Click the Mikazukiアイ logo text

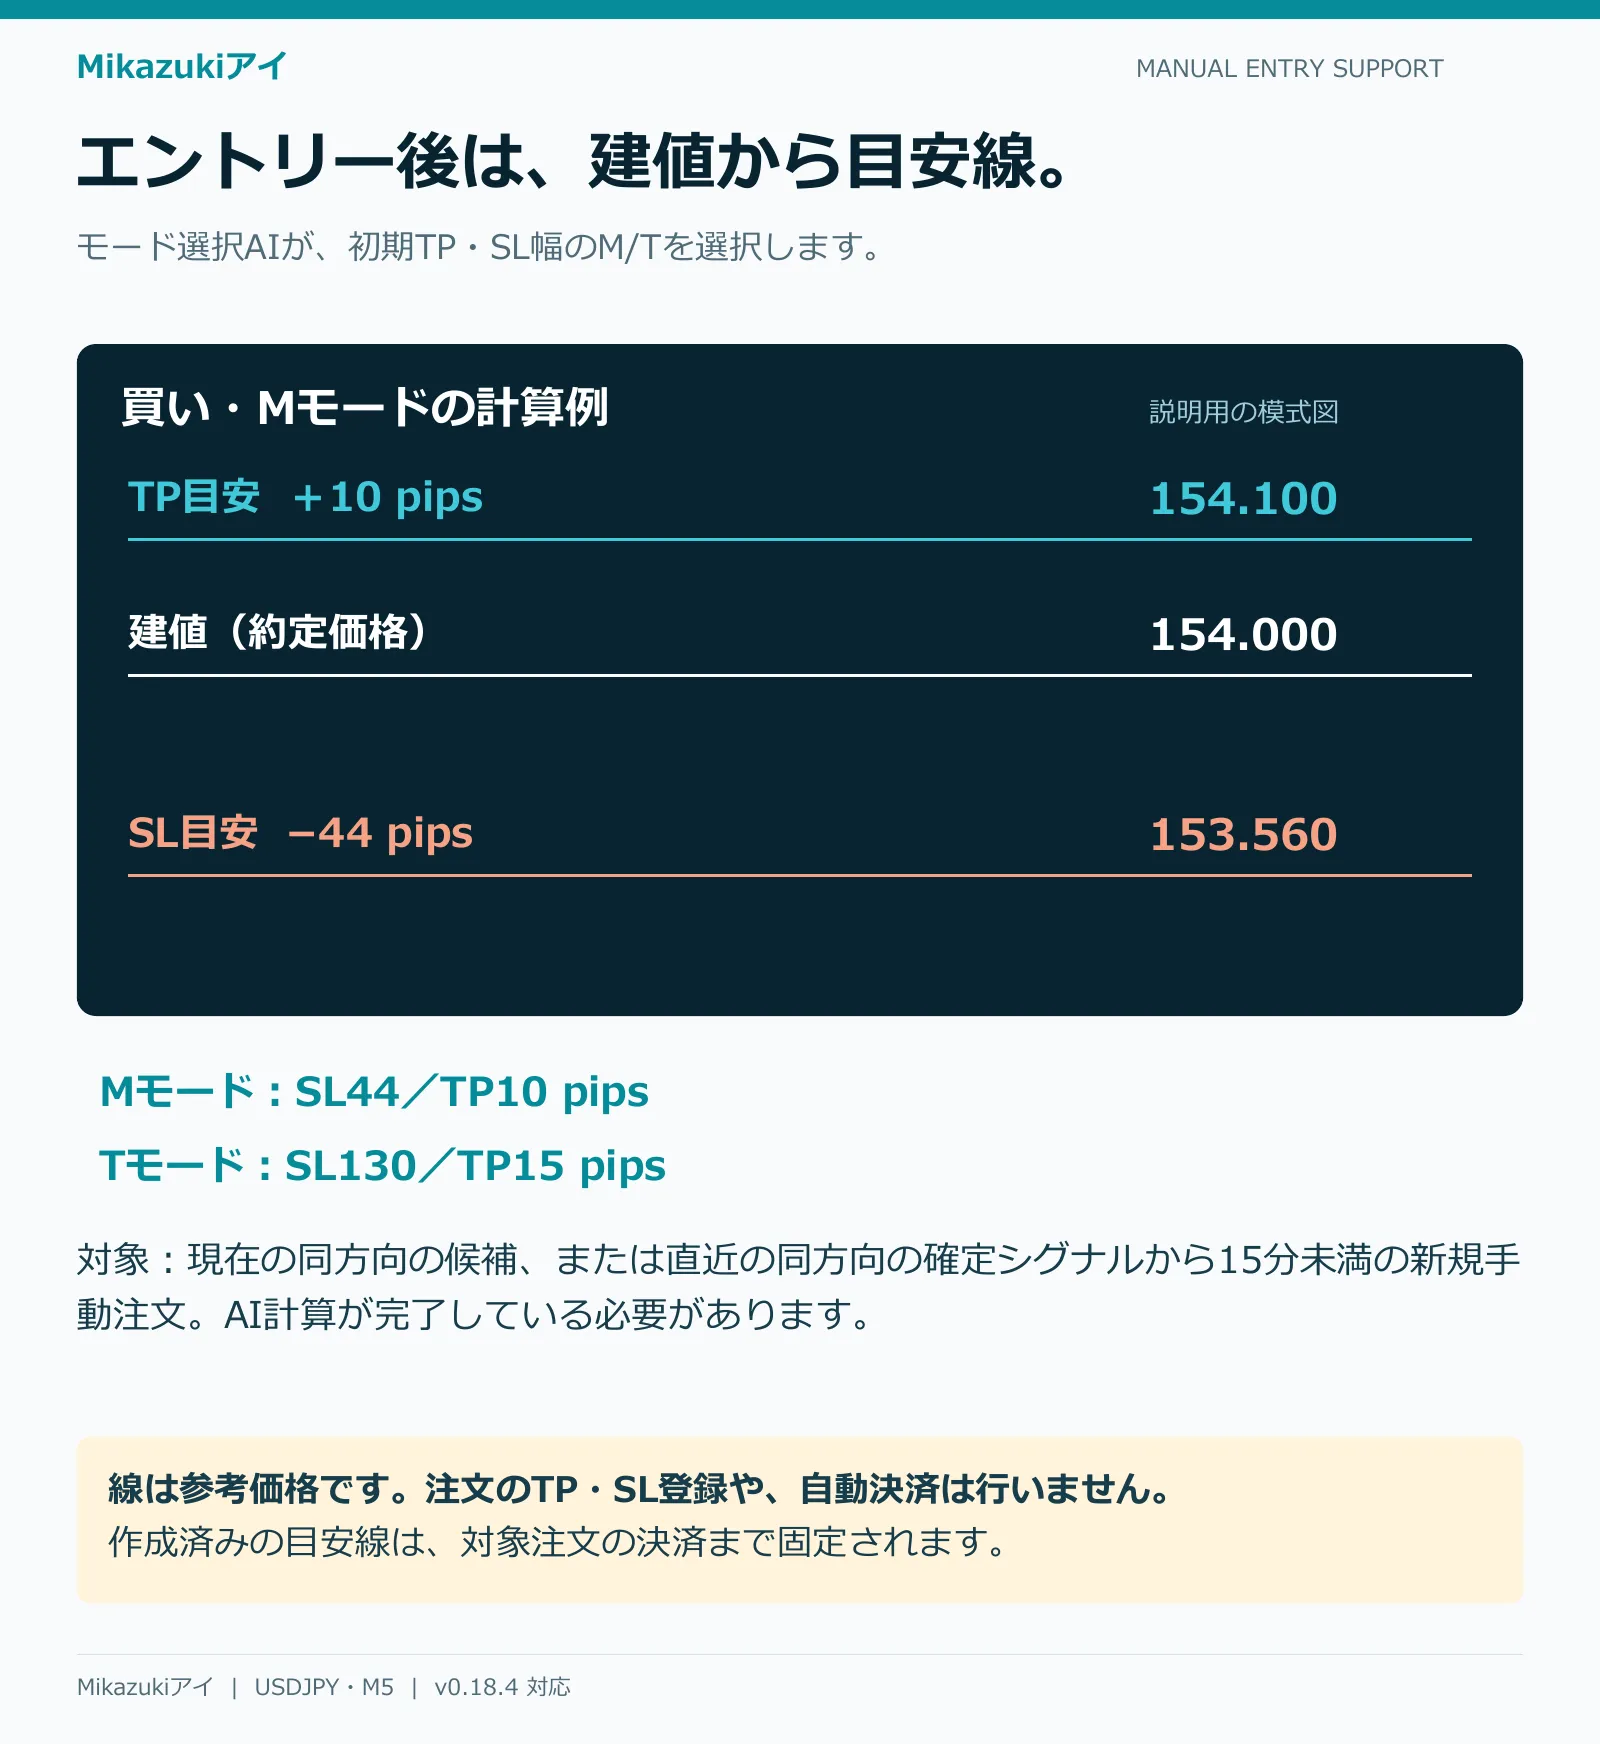(182, 67)
